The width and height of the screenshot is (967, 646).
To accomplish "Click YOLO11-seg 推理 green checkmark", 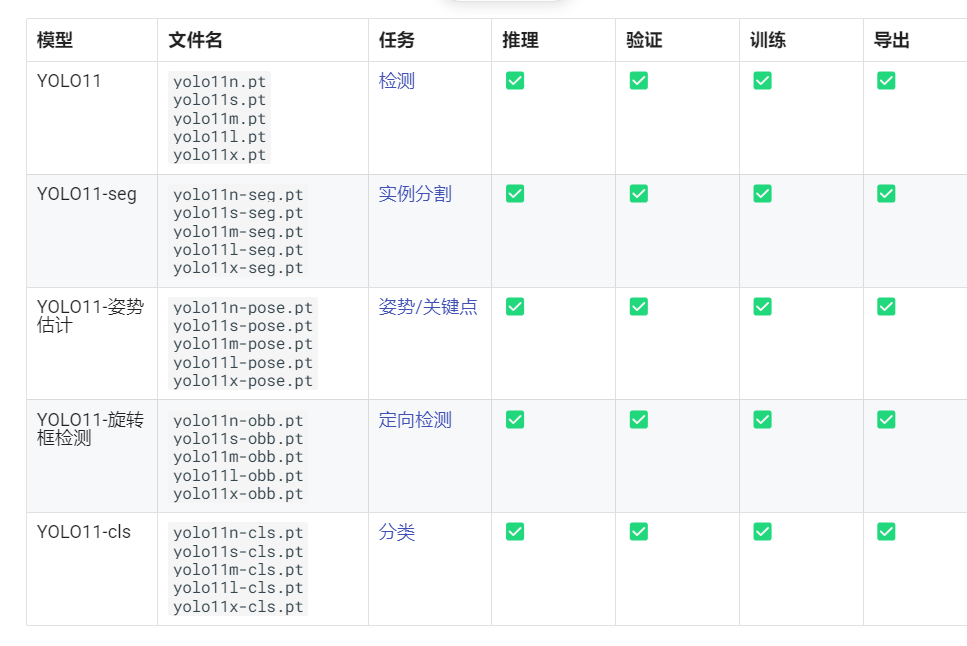I will (x=515, y=194).
